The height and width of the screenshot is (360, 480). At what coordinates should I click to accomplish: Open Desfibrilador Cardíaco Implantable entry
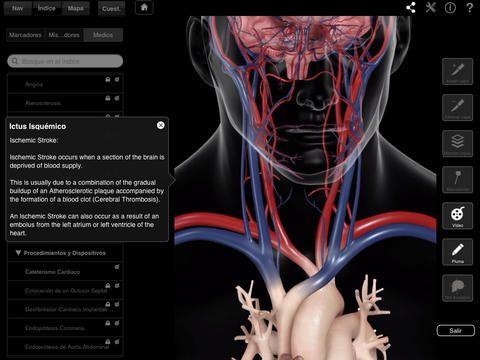tap(65, 309)
